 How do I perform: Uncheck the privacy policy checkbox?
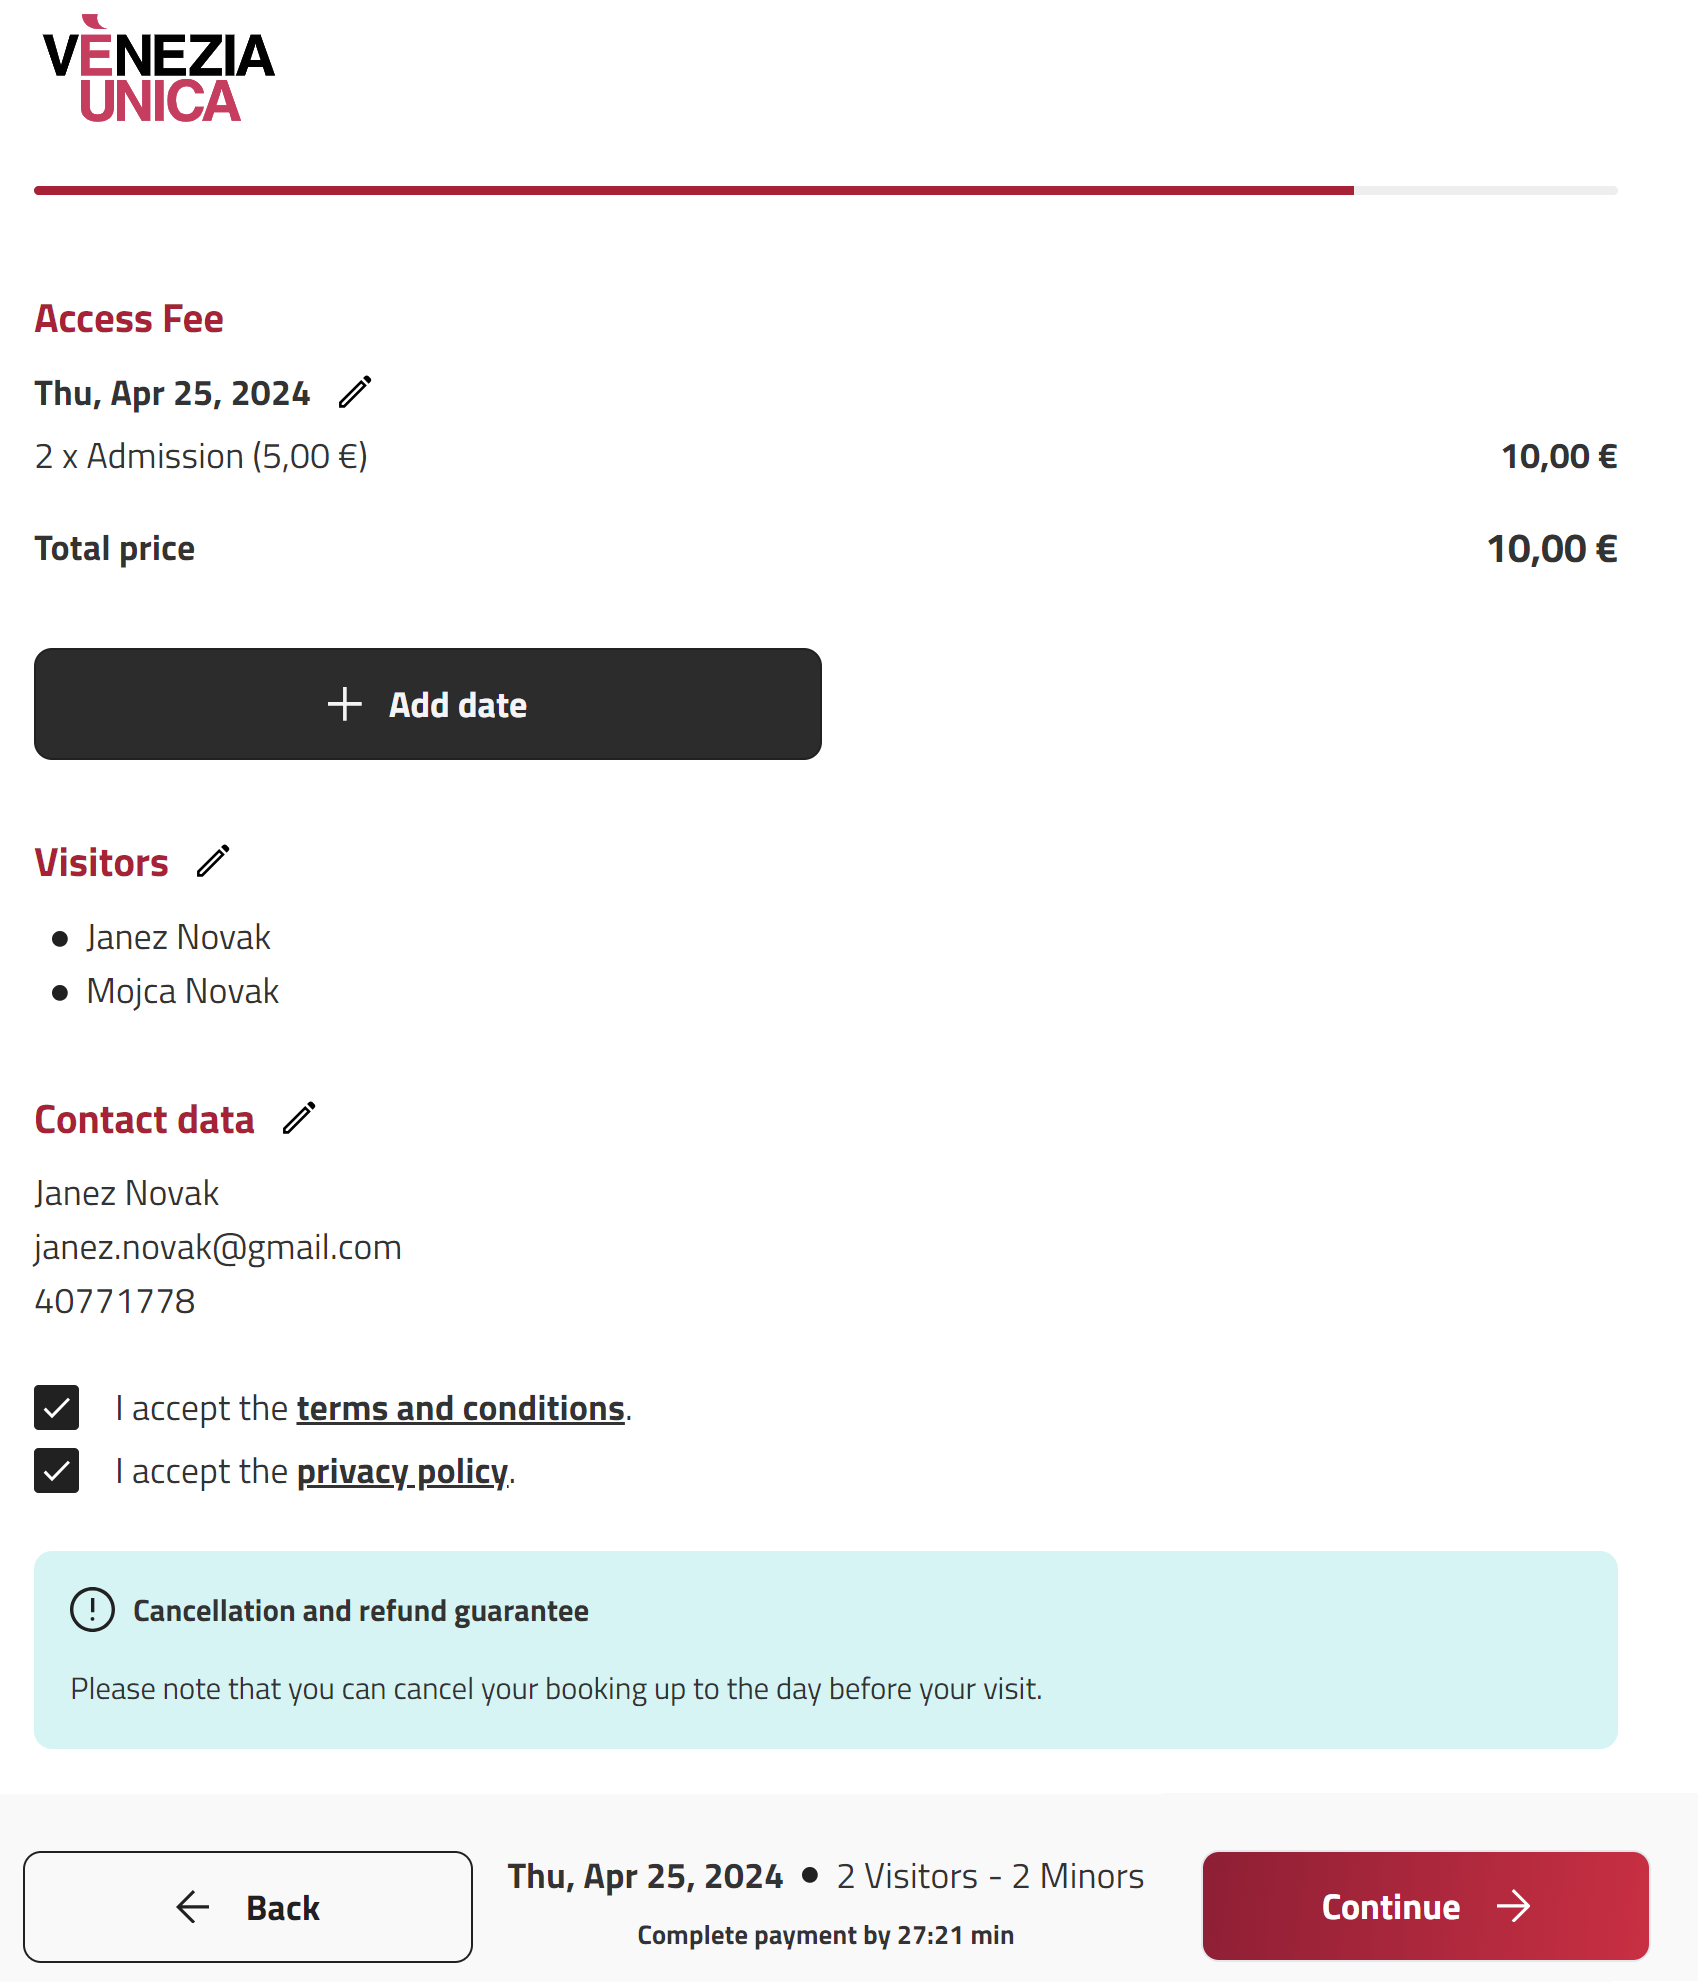[57, 1471]
